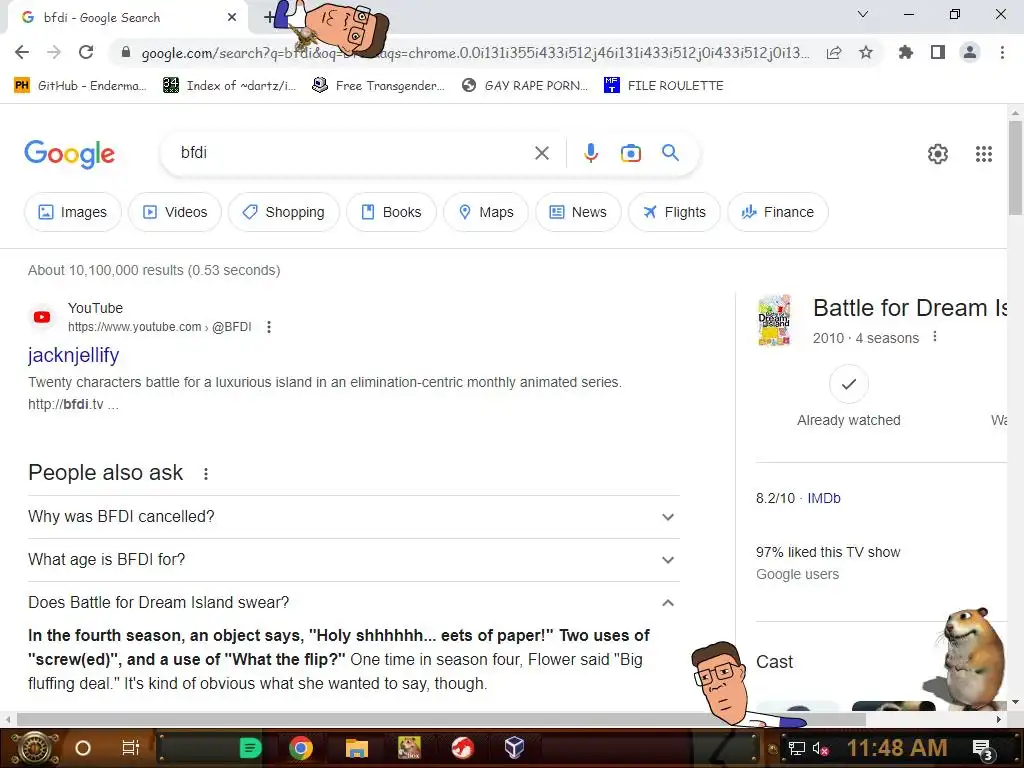1024x768 pixels.
Task: Click the Chrome address bar URL
Action: (475, 53)
